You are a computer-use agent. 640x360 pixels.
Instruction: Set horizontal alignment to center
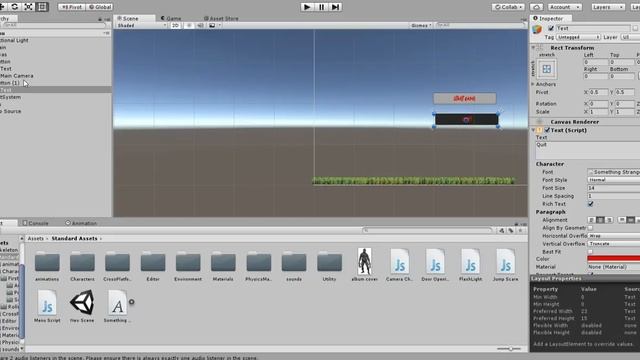coord(600,220)
